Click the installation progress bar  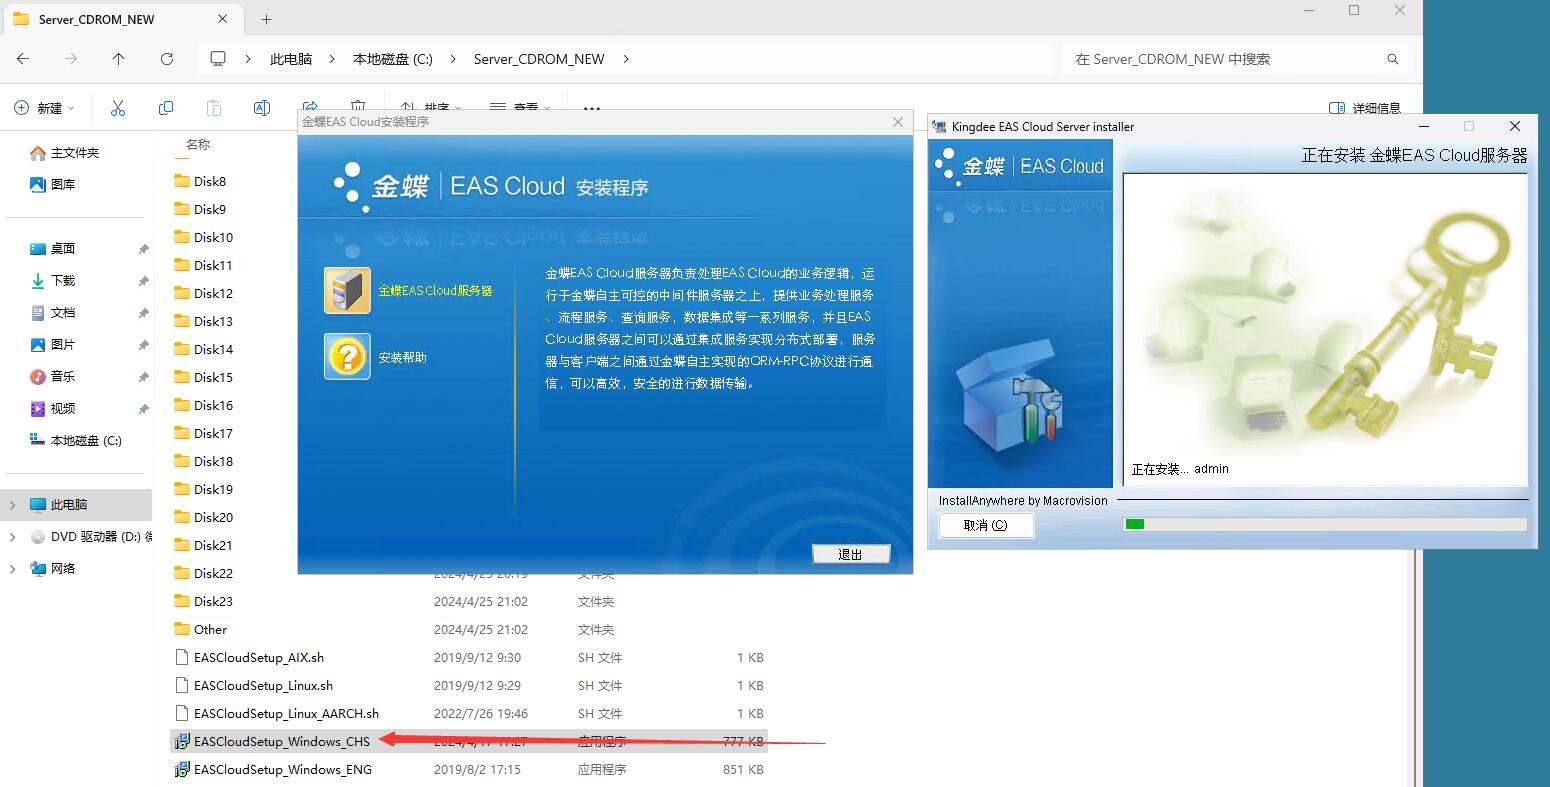pos(1325,524)
